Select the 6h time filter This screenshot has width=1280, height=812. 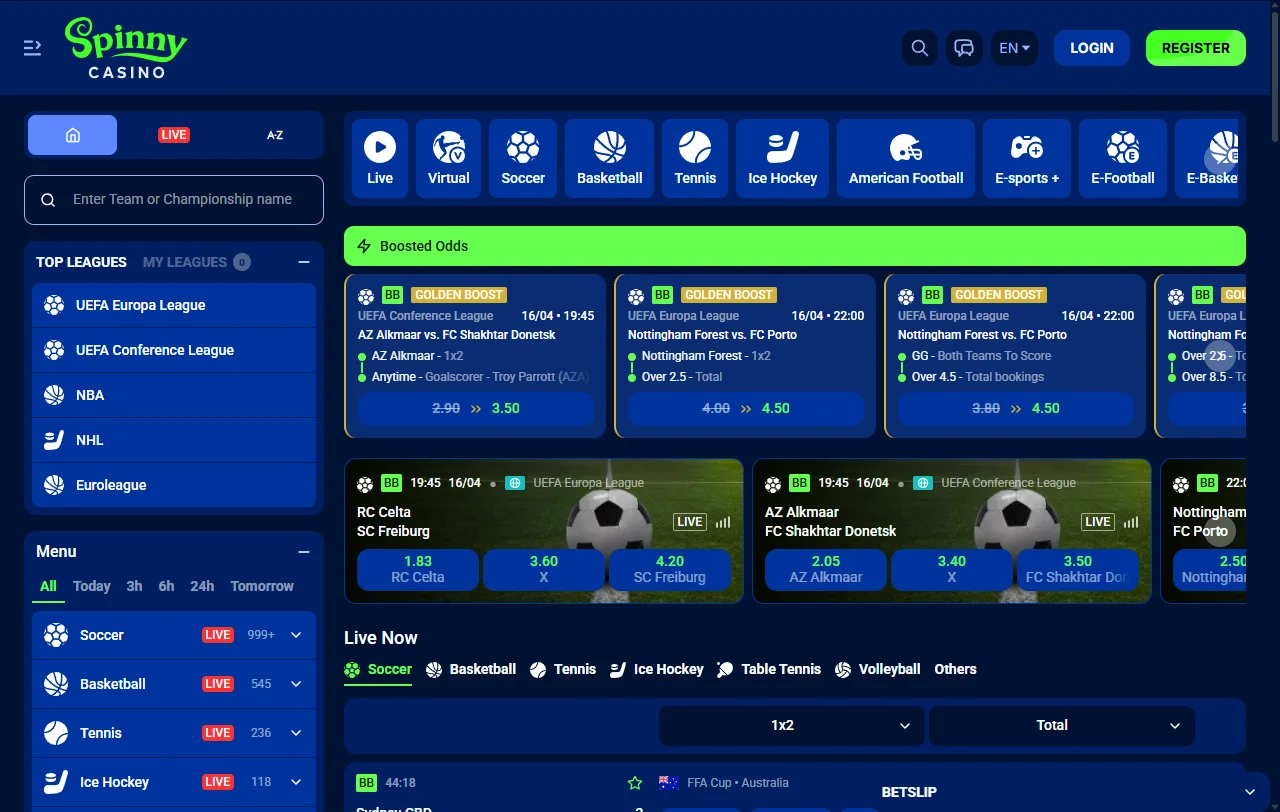pyautogui.click(x=166, y=586)
